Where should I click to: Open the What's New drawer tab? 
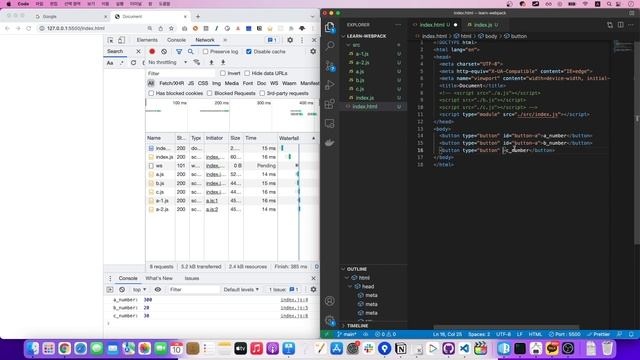click(x=159, y=278)
